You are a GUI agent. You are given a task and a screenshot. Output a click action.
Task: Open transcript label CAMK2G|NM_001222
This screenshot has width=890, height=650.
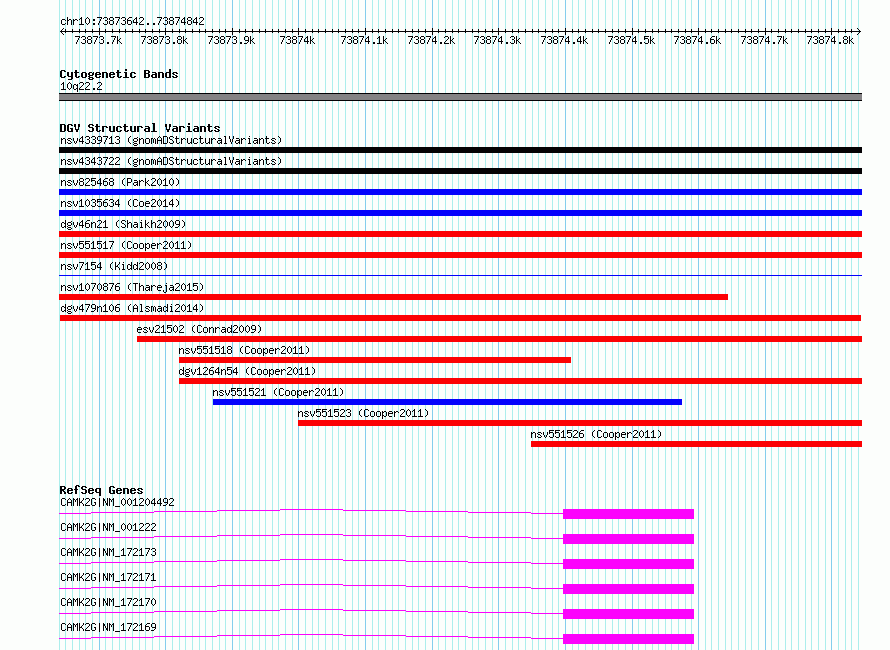(108, 527)
